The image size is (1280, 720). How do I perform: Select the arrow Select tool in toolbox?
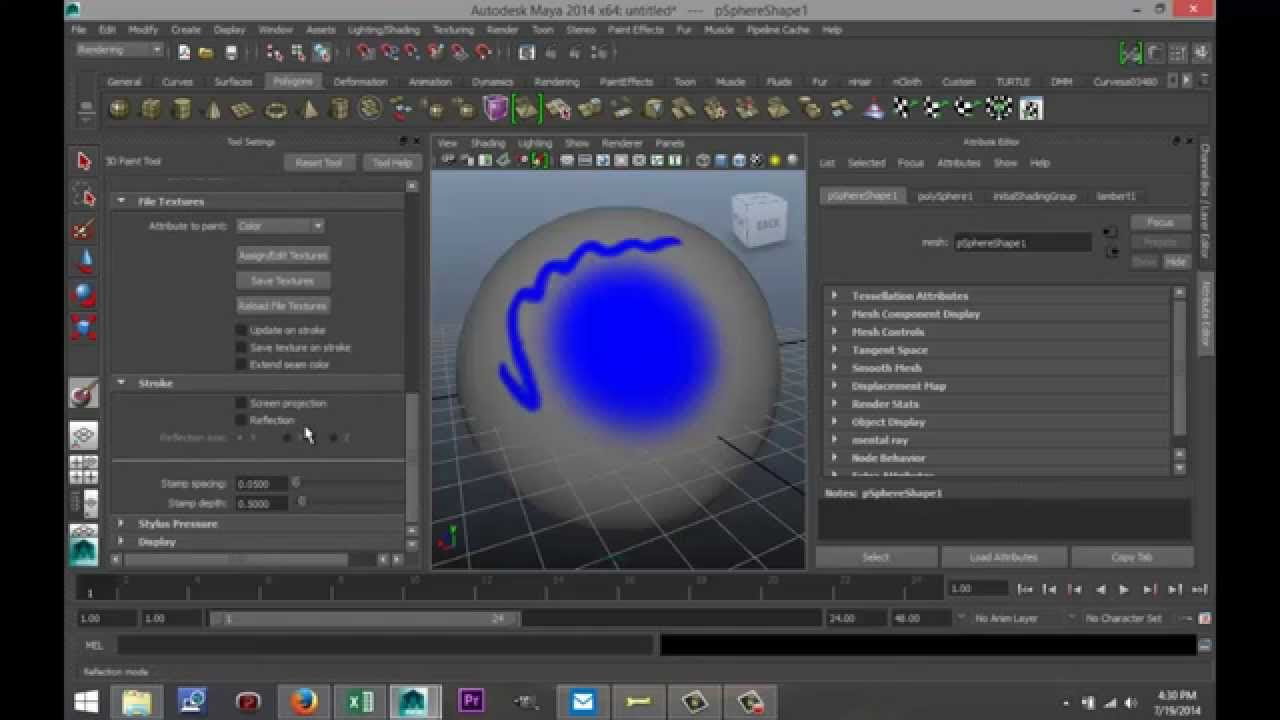click(84, 162)
